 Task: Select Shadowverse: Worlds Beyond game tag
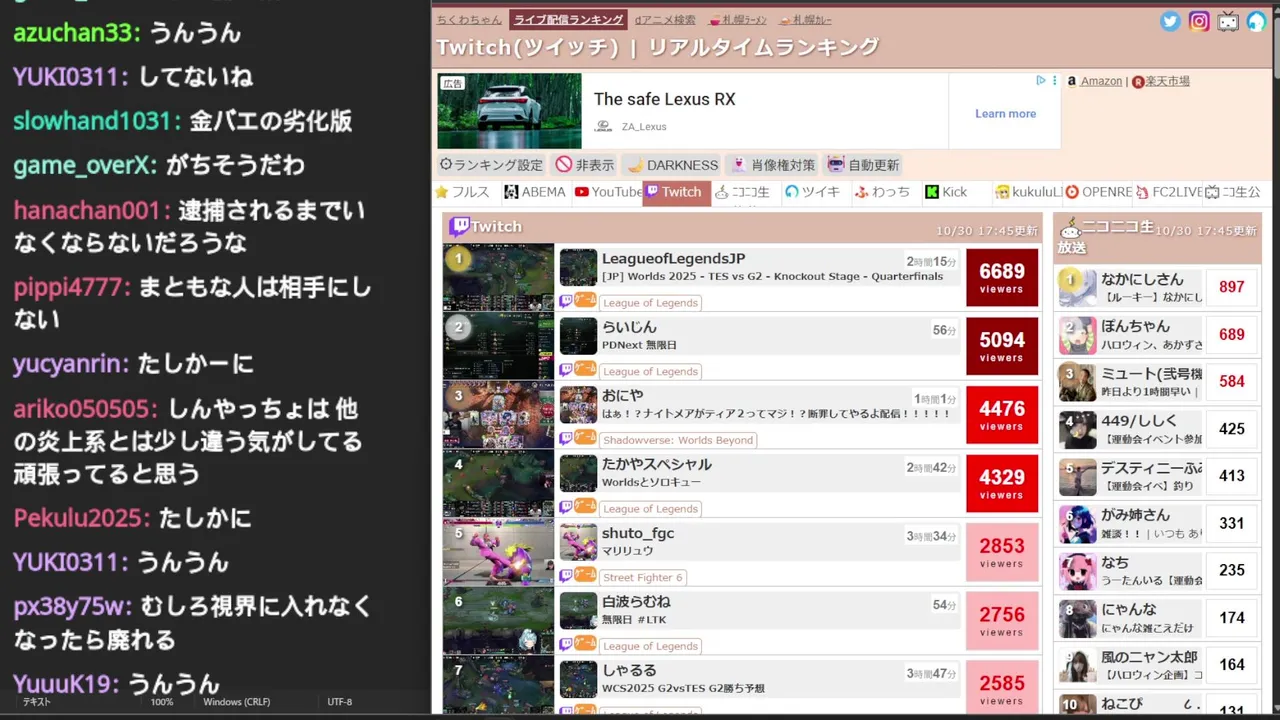coord(678,440)
